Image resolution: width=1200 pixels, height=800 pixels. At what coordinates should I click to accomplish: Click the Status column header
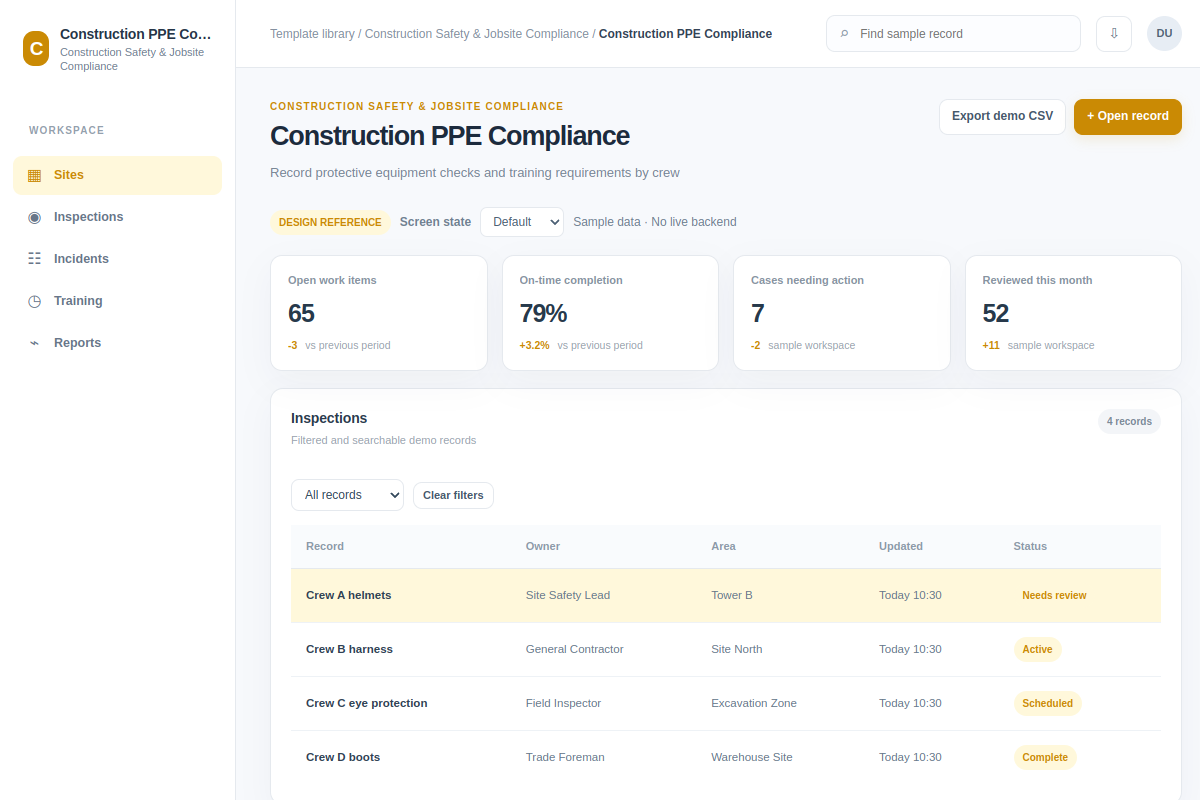[x=1030, y=546]
